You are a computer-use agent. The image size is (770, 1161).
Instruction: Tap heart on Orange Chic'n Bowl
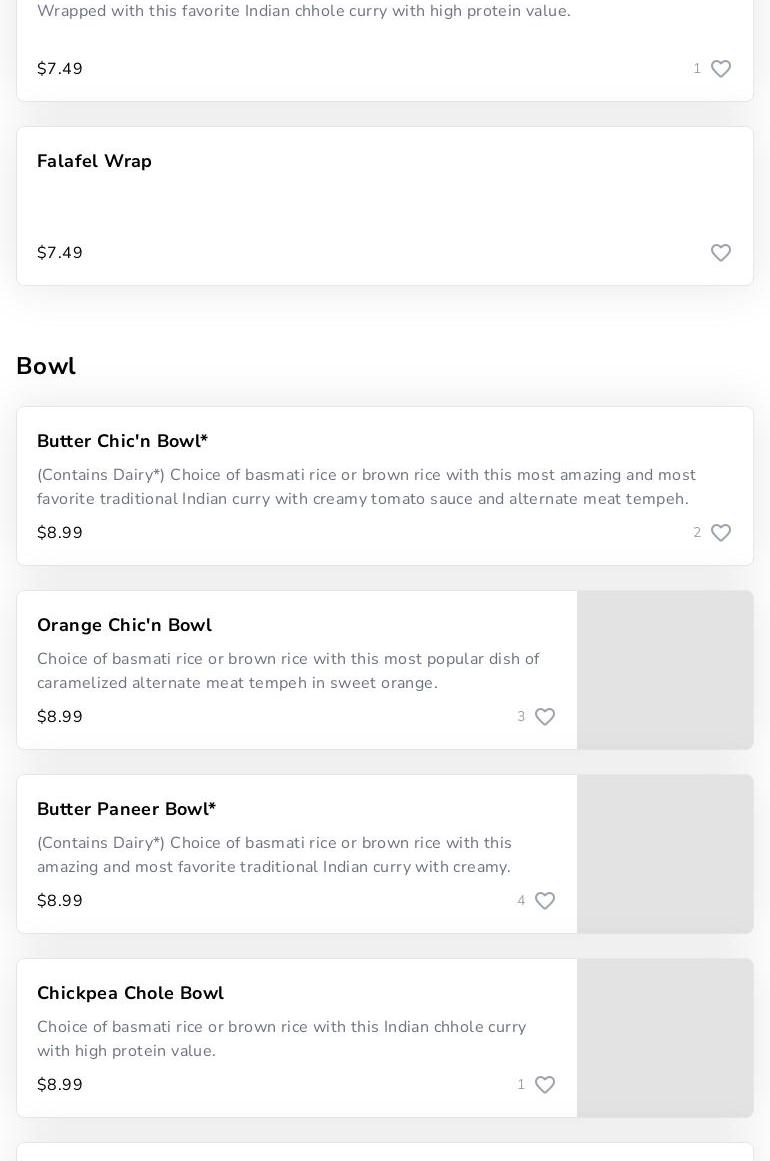click(x=545, y=717)
